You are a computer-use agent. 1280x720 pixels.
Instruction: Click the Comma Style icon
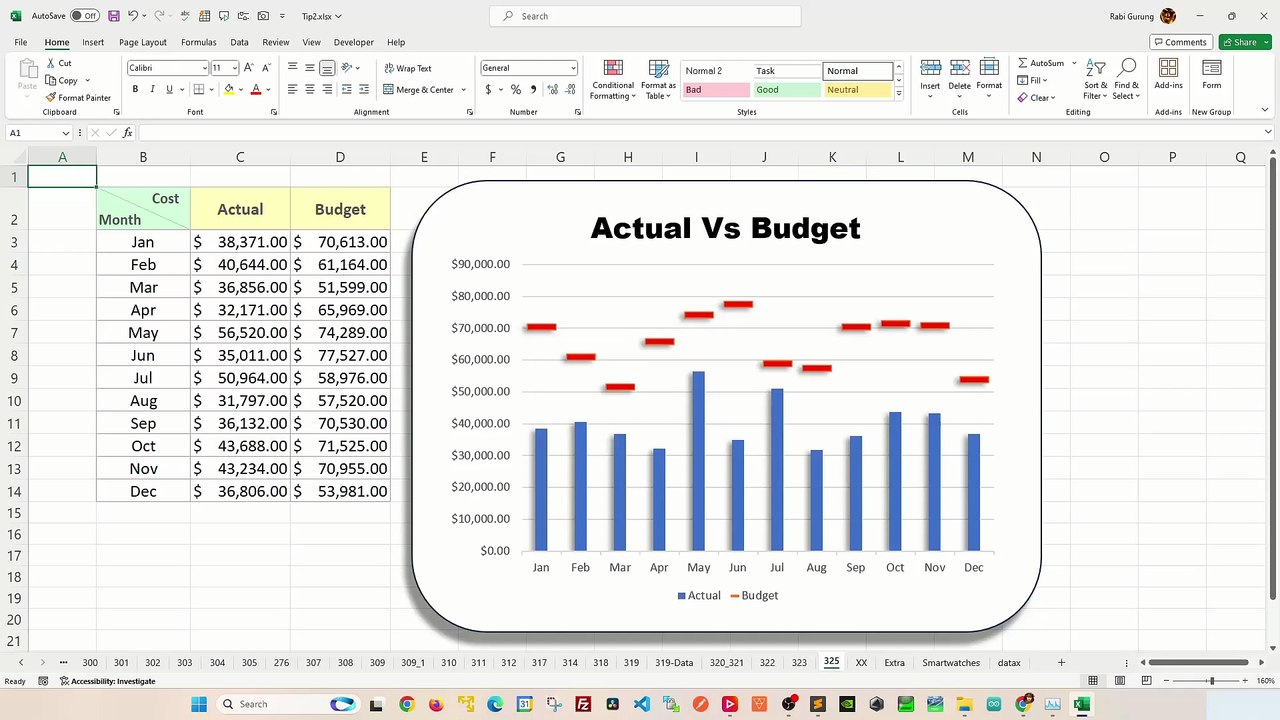(x=533, y=89)
